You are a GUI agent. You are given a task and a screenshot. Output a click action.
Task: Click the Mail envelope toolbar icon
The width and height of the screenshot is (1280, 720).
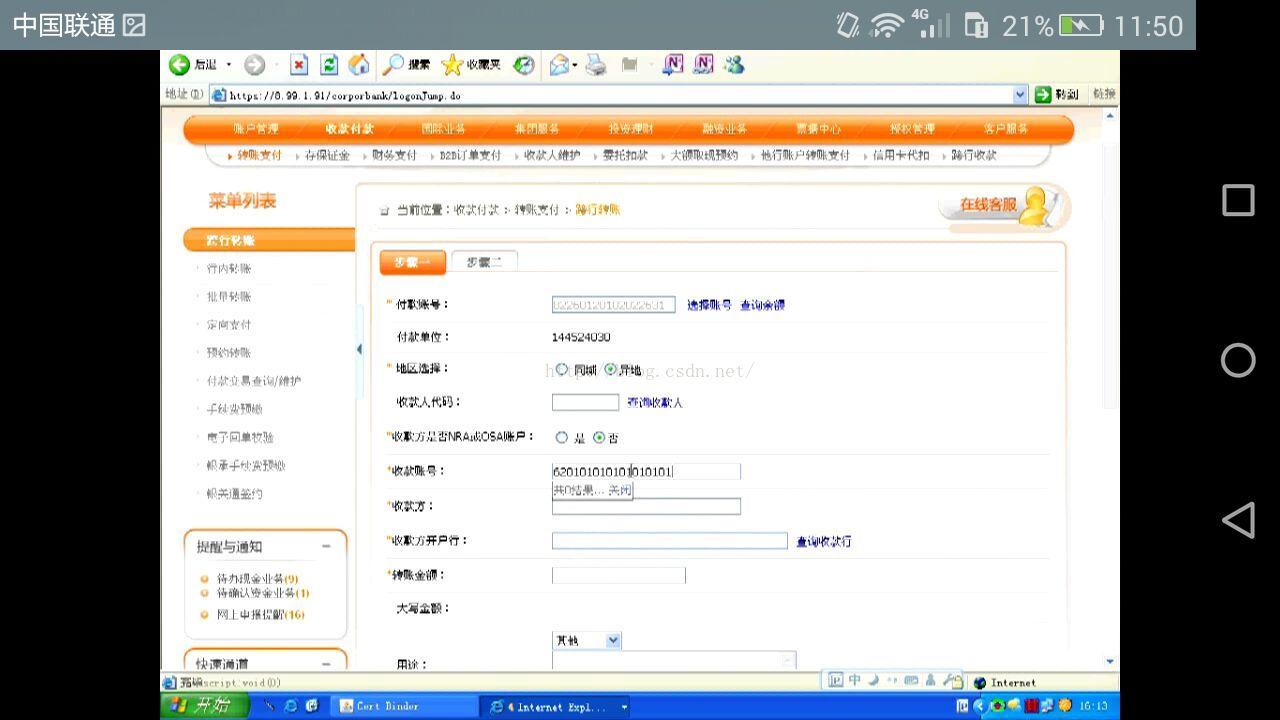[x=559, y=65]
